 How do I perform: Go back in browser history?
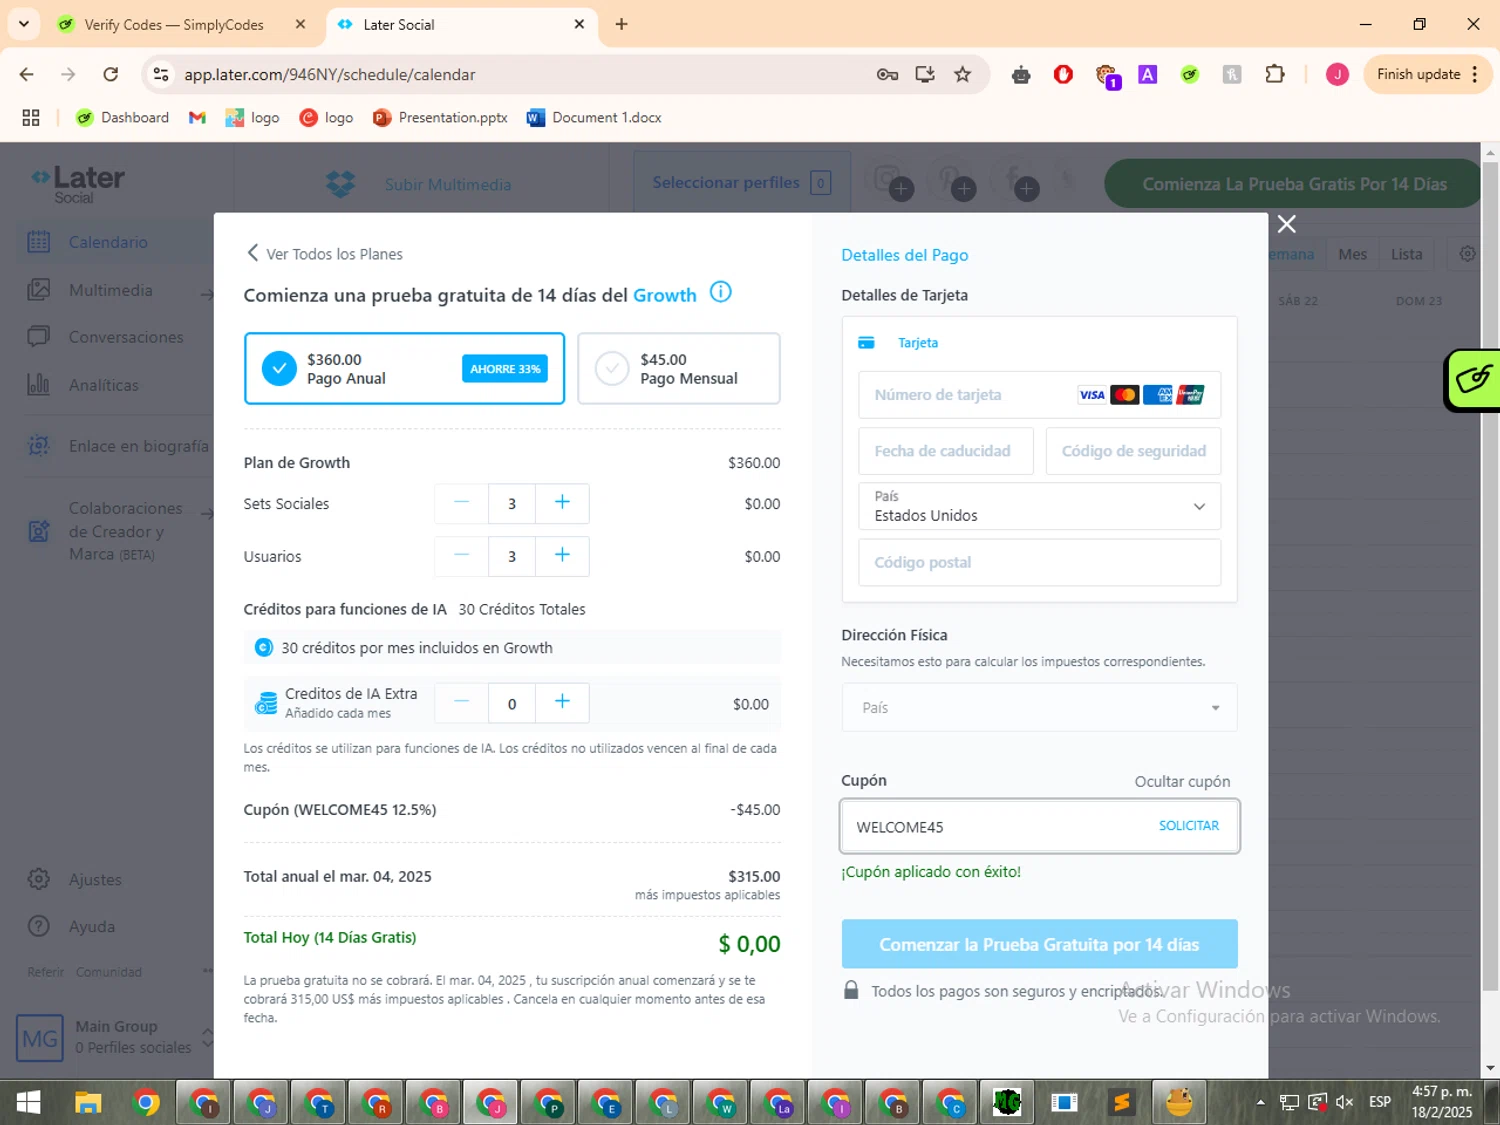tap(27, 74)
